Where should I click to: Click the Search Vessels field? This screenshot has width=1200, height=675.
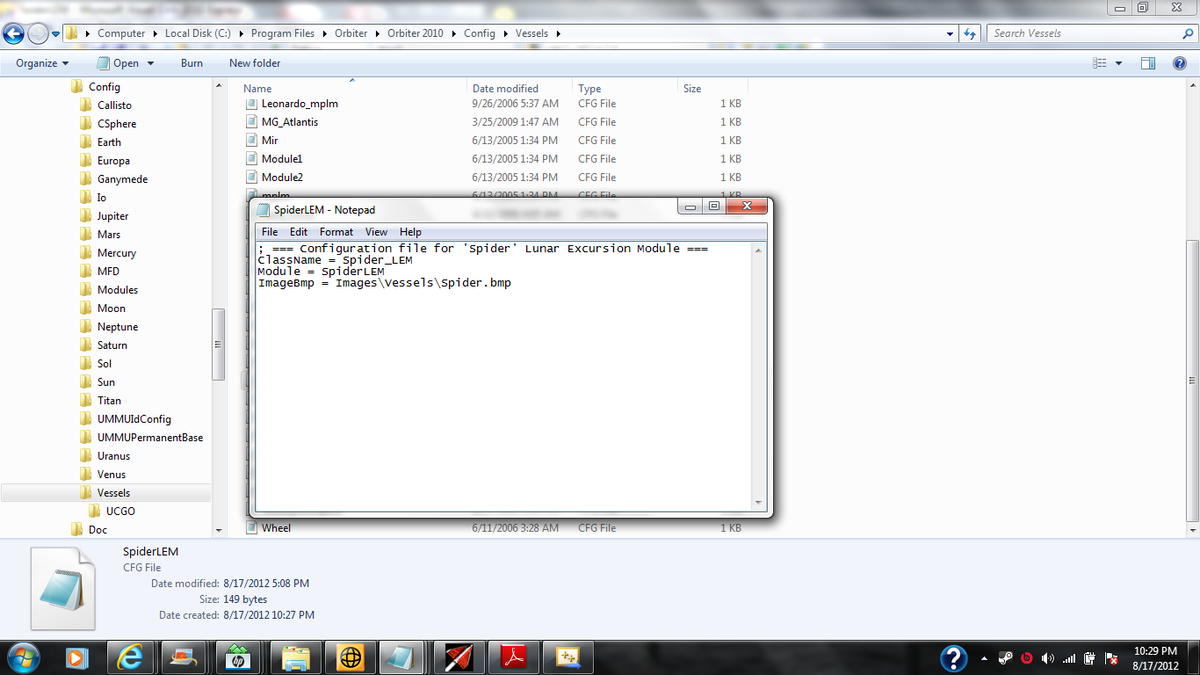pyautogui.click(x=1085, y=33)
